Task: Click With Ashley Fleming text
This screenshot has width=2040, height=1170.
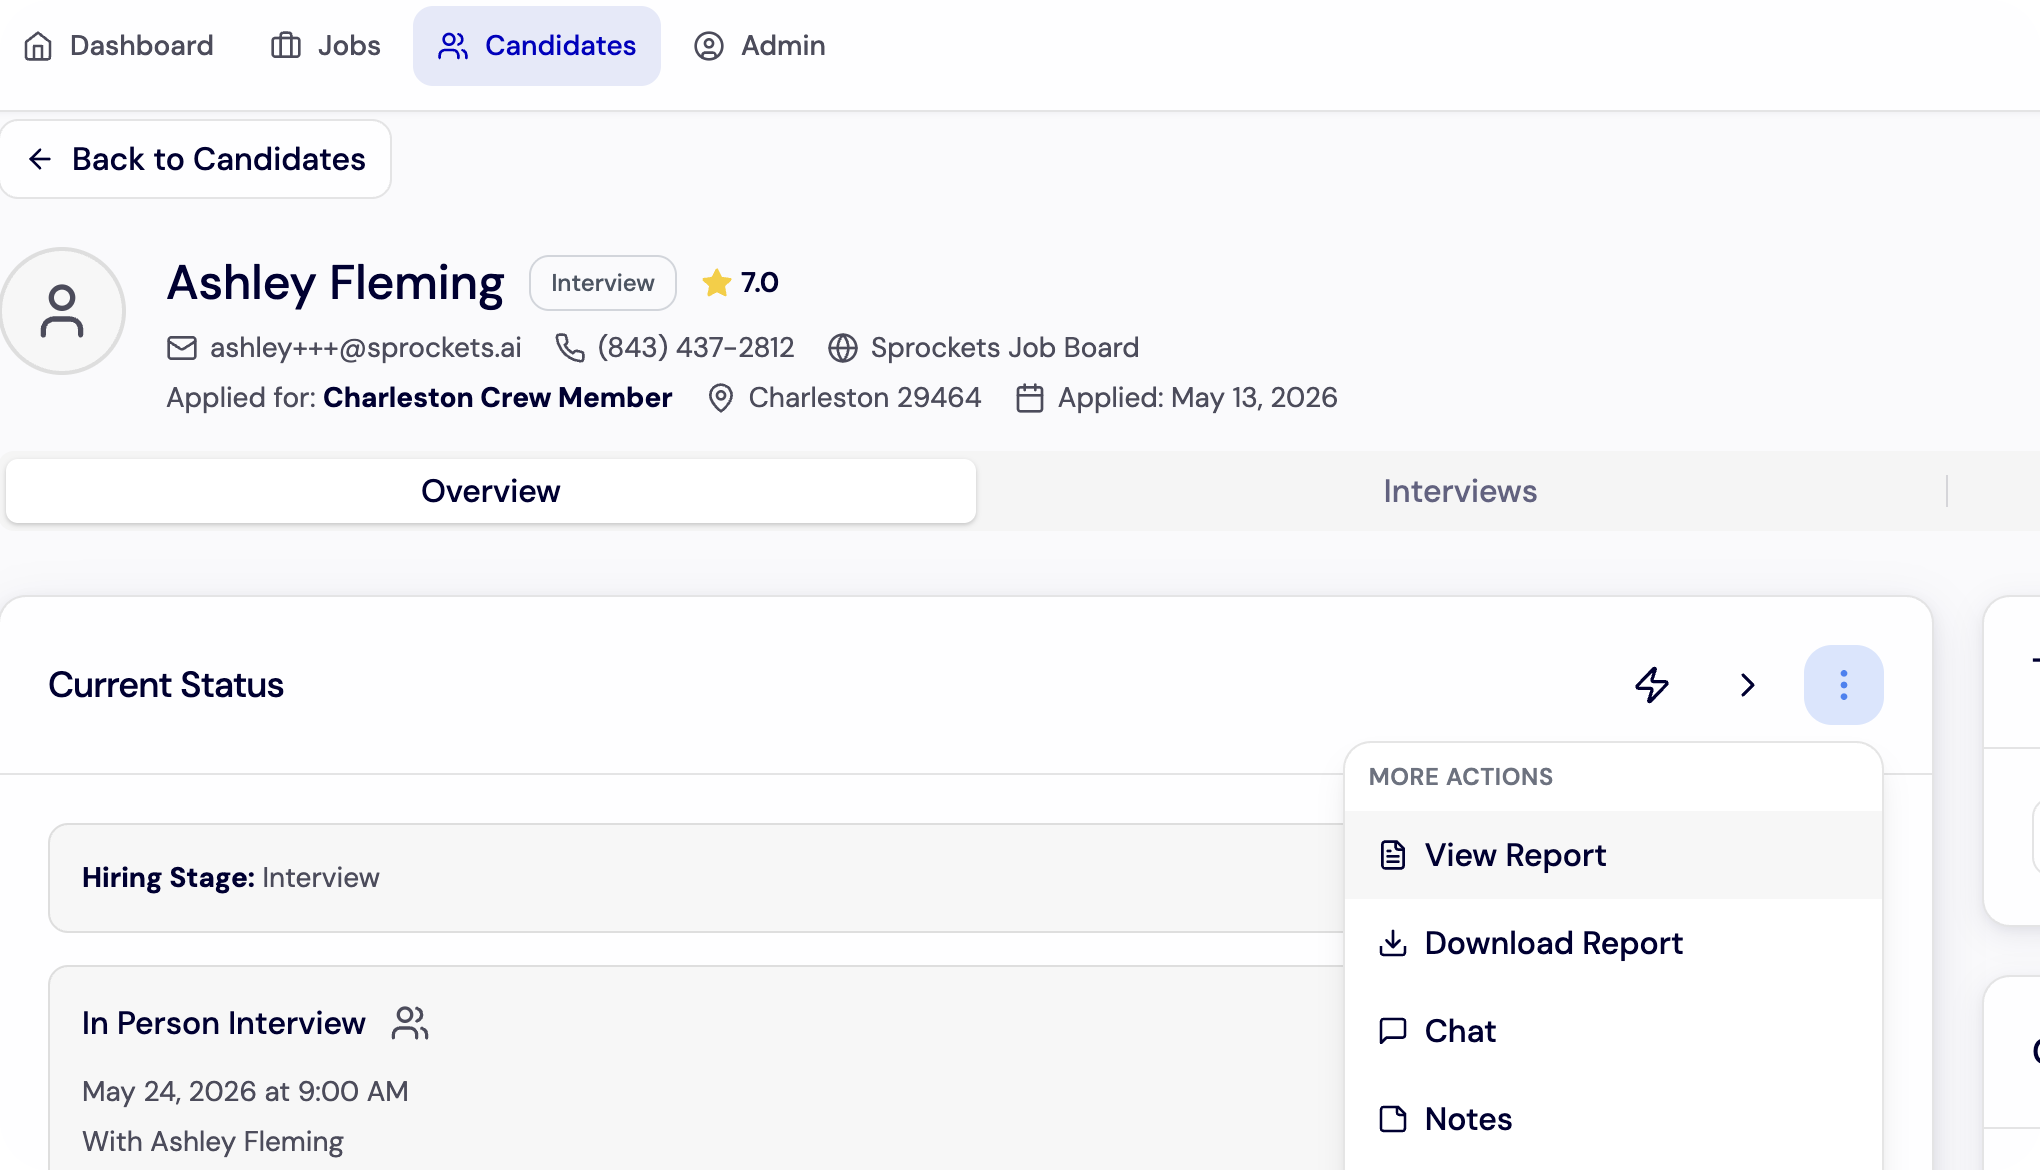Action: click(x=213, y=1141)
